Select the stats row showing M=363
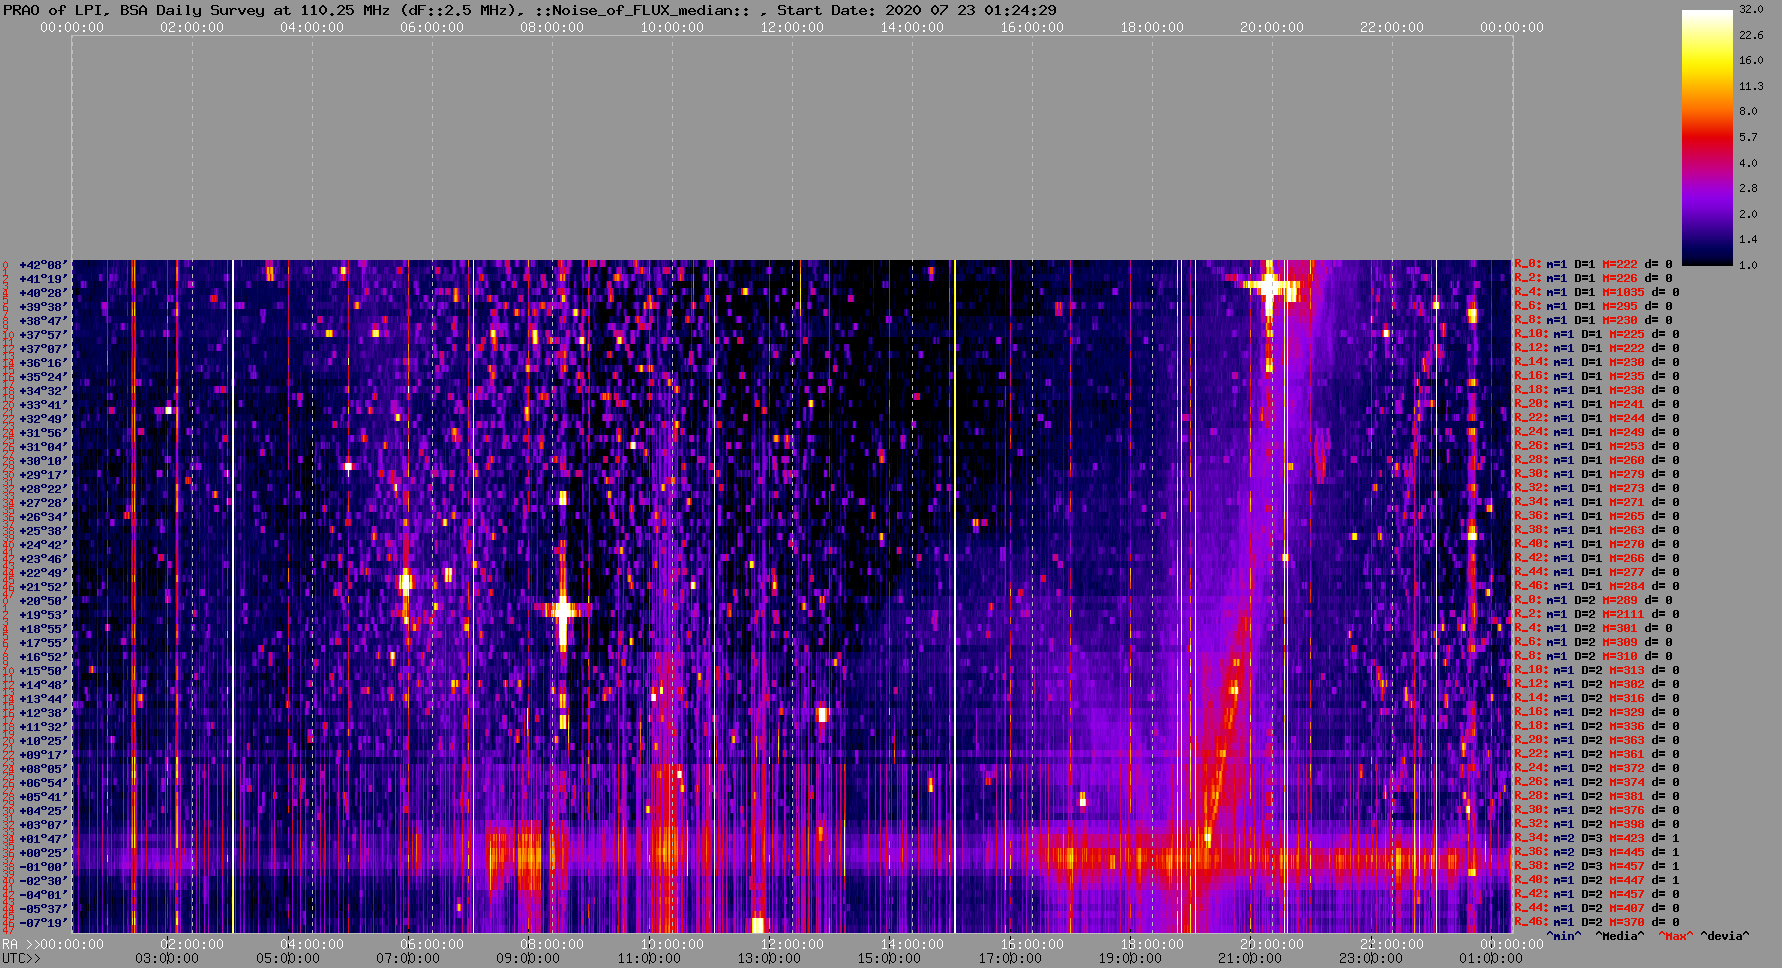Screen dimensions: 1782x968 [x=1597, y=741]
